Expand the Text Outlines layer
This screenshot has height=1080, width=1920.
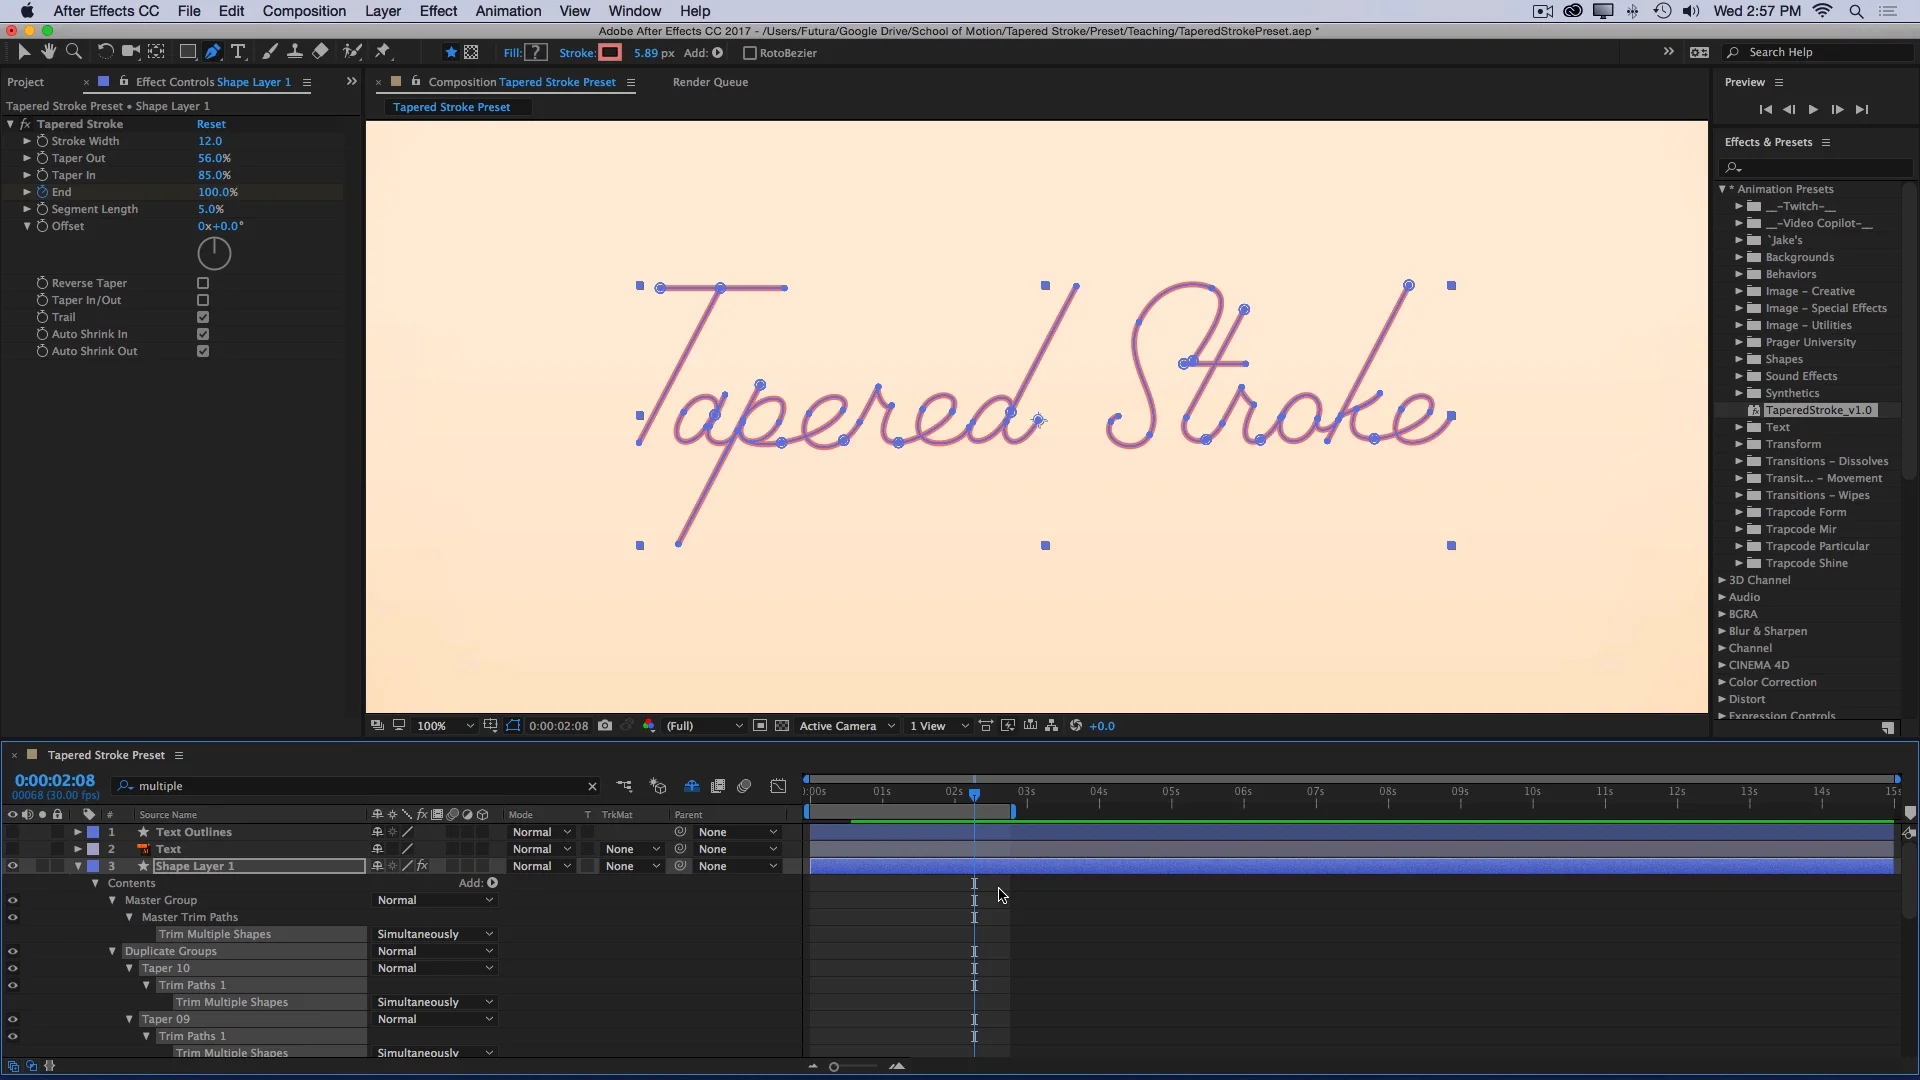(78, 832)
